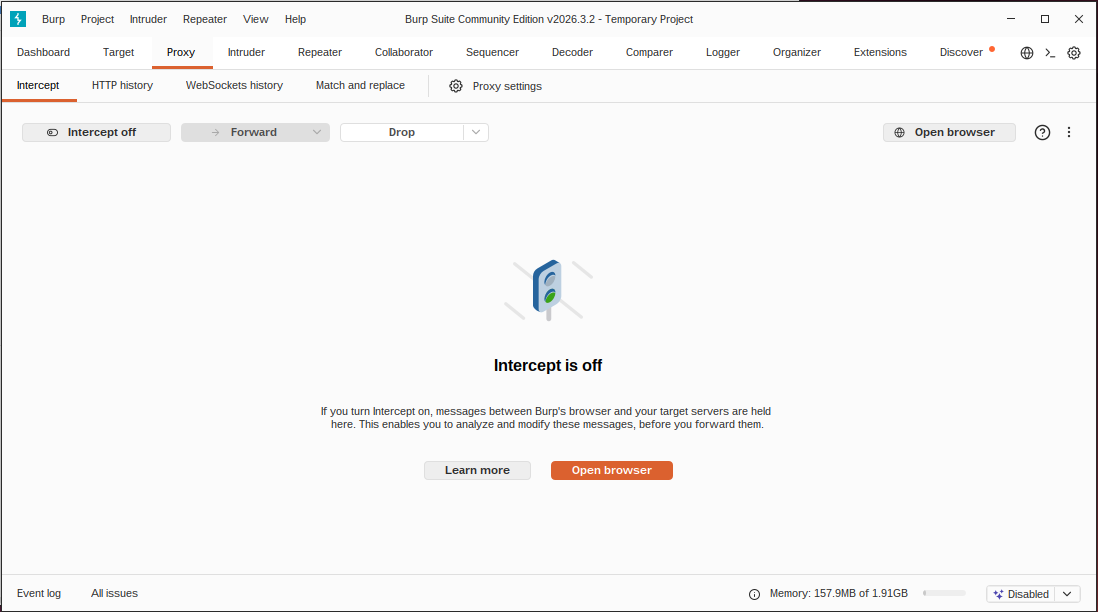Open the Repeater menu in menu bar
The width and height of the screenshot is (1098, 612).
coord(204,20)
